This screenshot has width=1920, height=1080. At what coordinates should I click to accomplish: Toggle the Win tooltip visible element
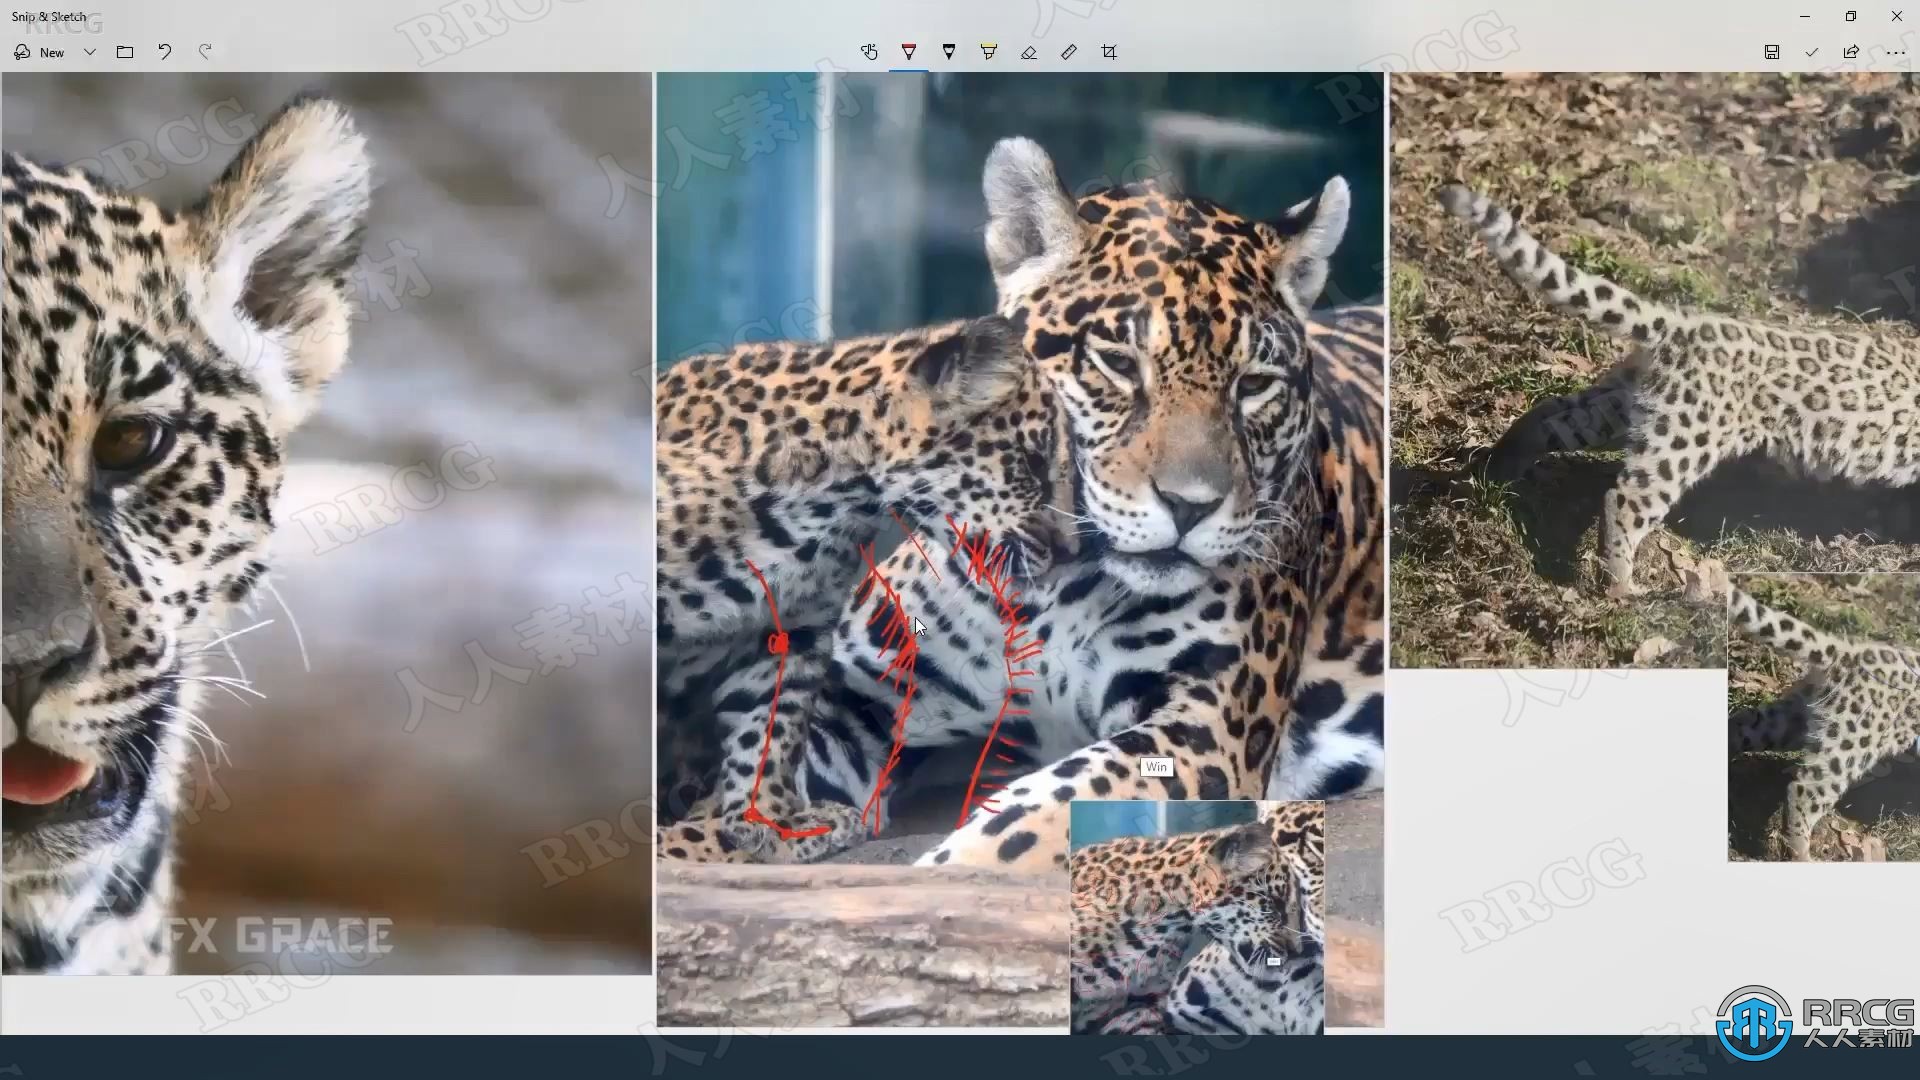click(x=1156, y=766)
